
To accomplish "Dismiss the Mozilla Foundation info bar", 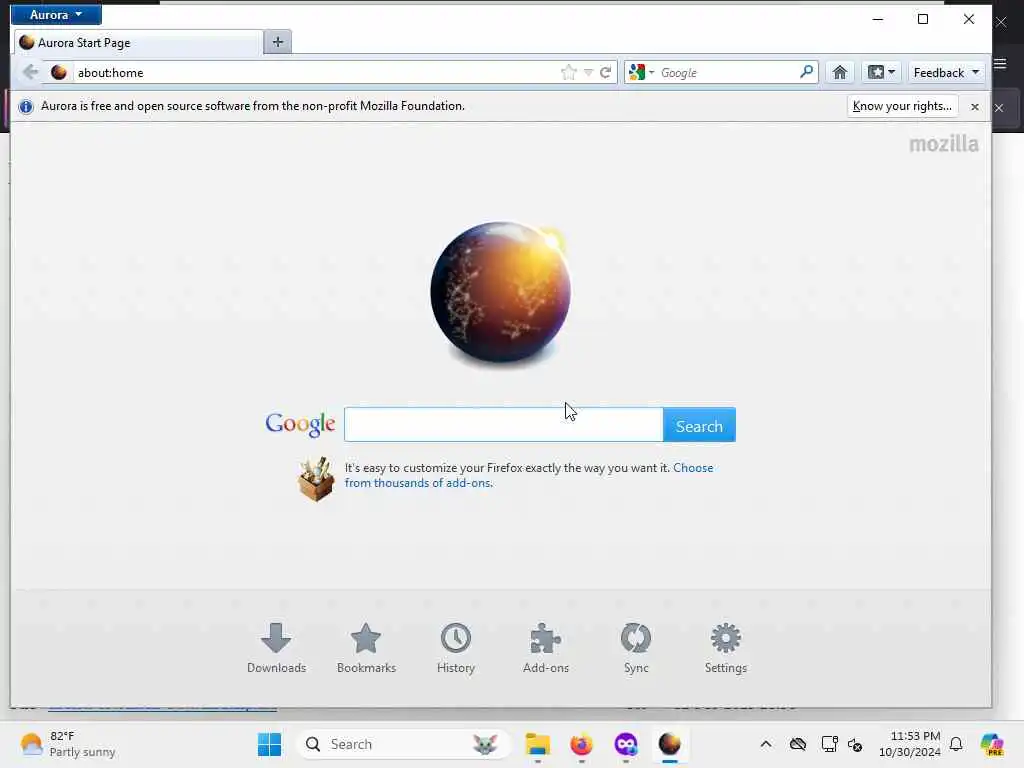I will (974, 106).
